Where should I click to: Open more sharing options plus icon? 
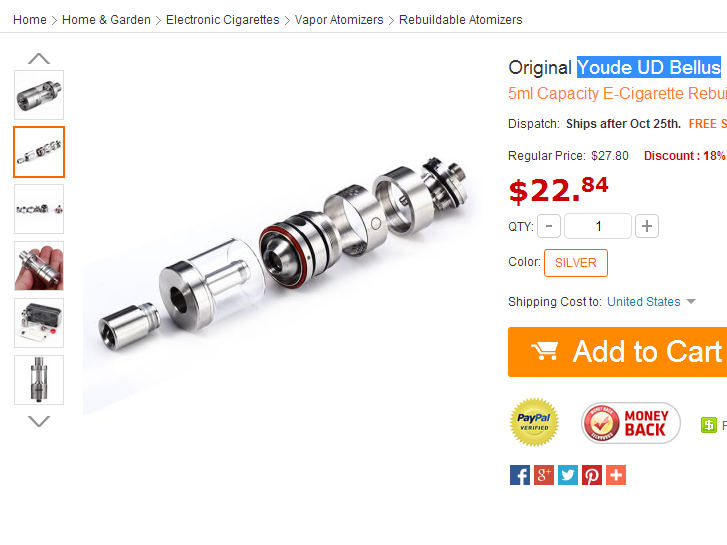coord(616,475)
